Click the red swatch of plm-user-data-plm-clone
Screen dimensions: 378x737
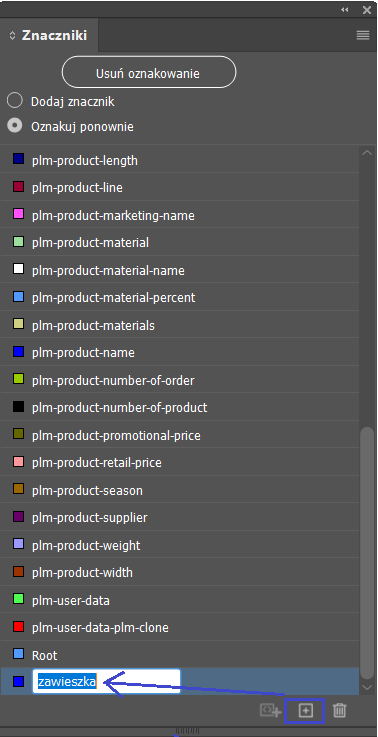[18, 627]
